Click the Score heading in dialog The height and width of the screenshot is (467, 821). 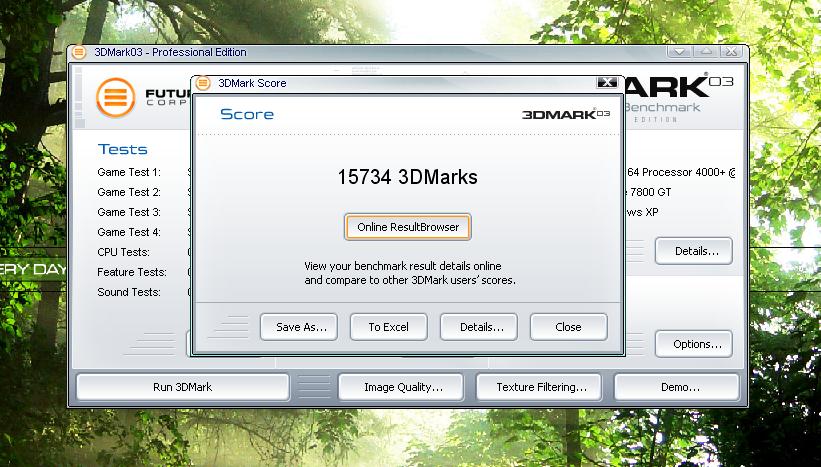[247, 114]
